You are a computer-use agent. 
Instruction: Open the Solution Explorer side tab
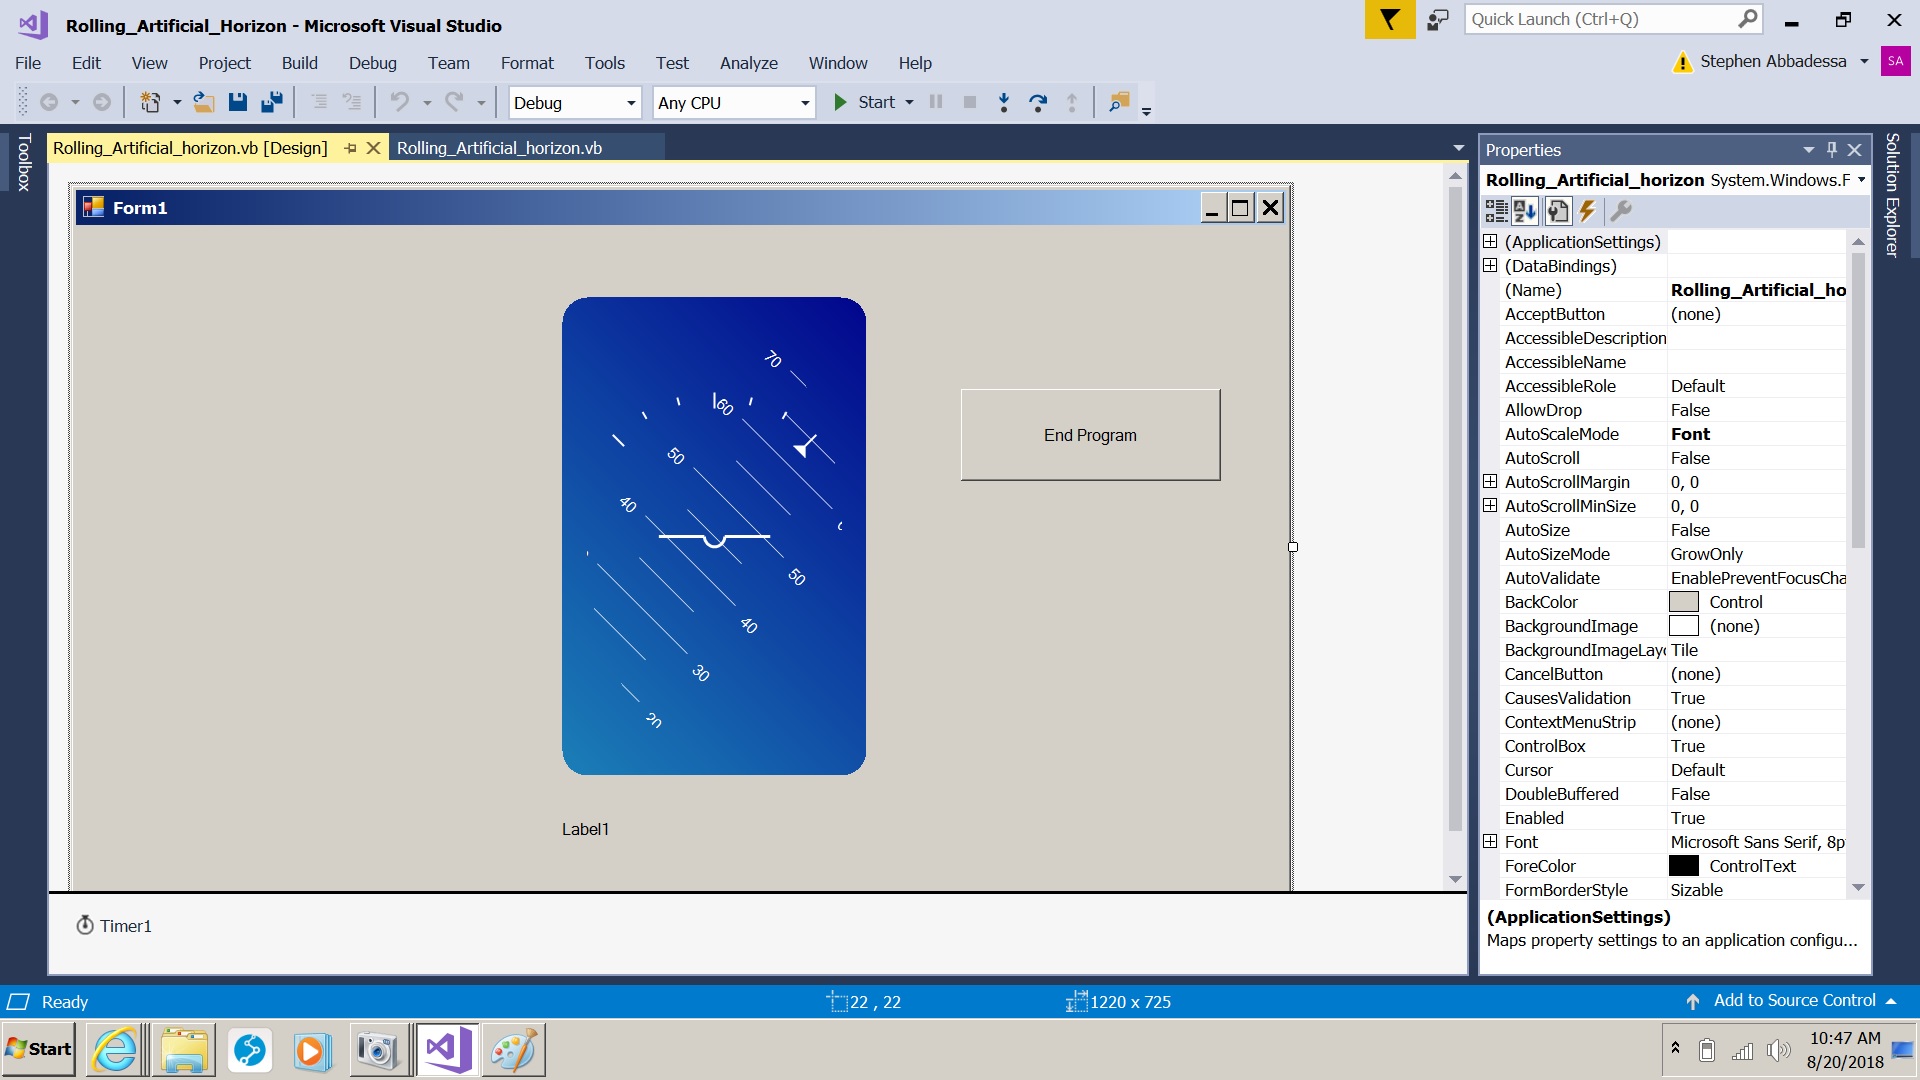1892,195
